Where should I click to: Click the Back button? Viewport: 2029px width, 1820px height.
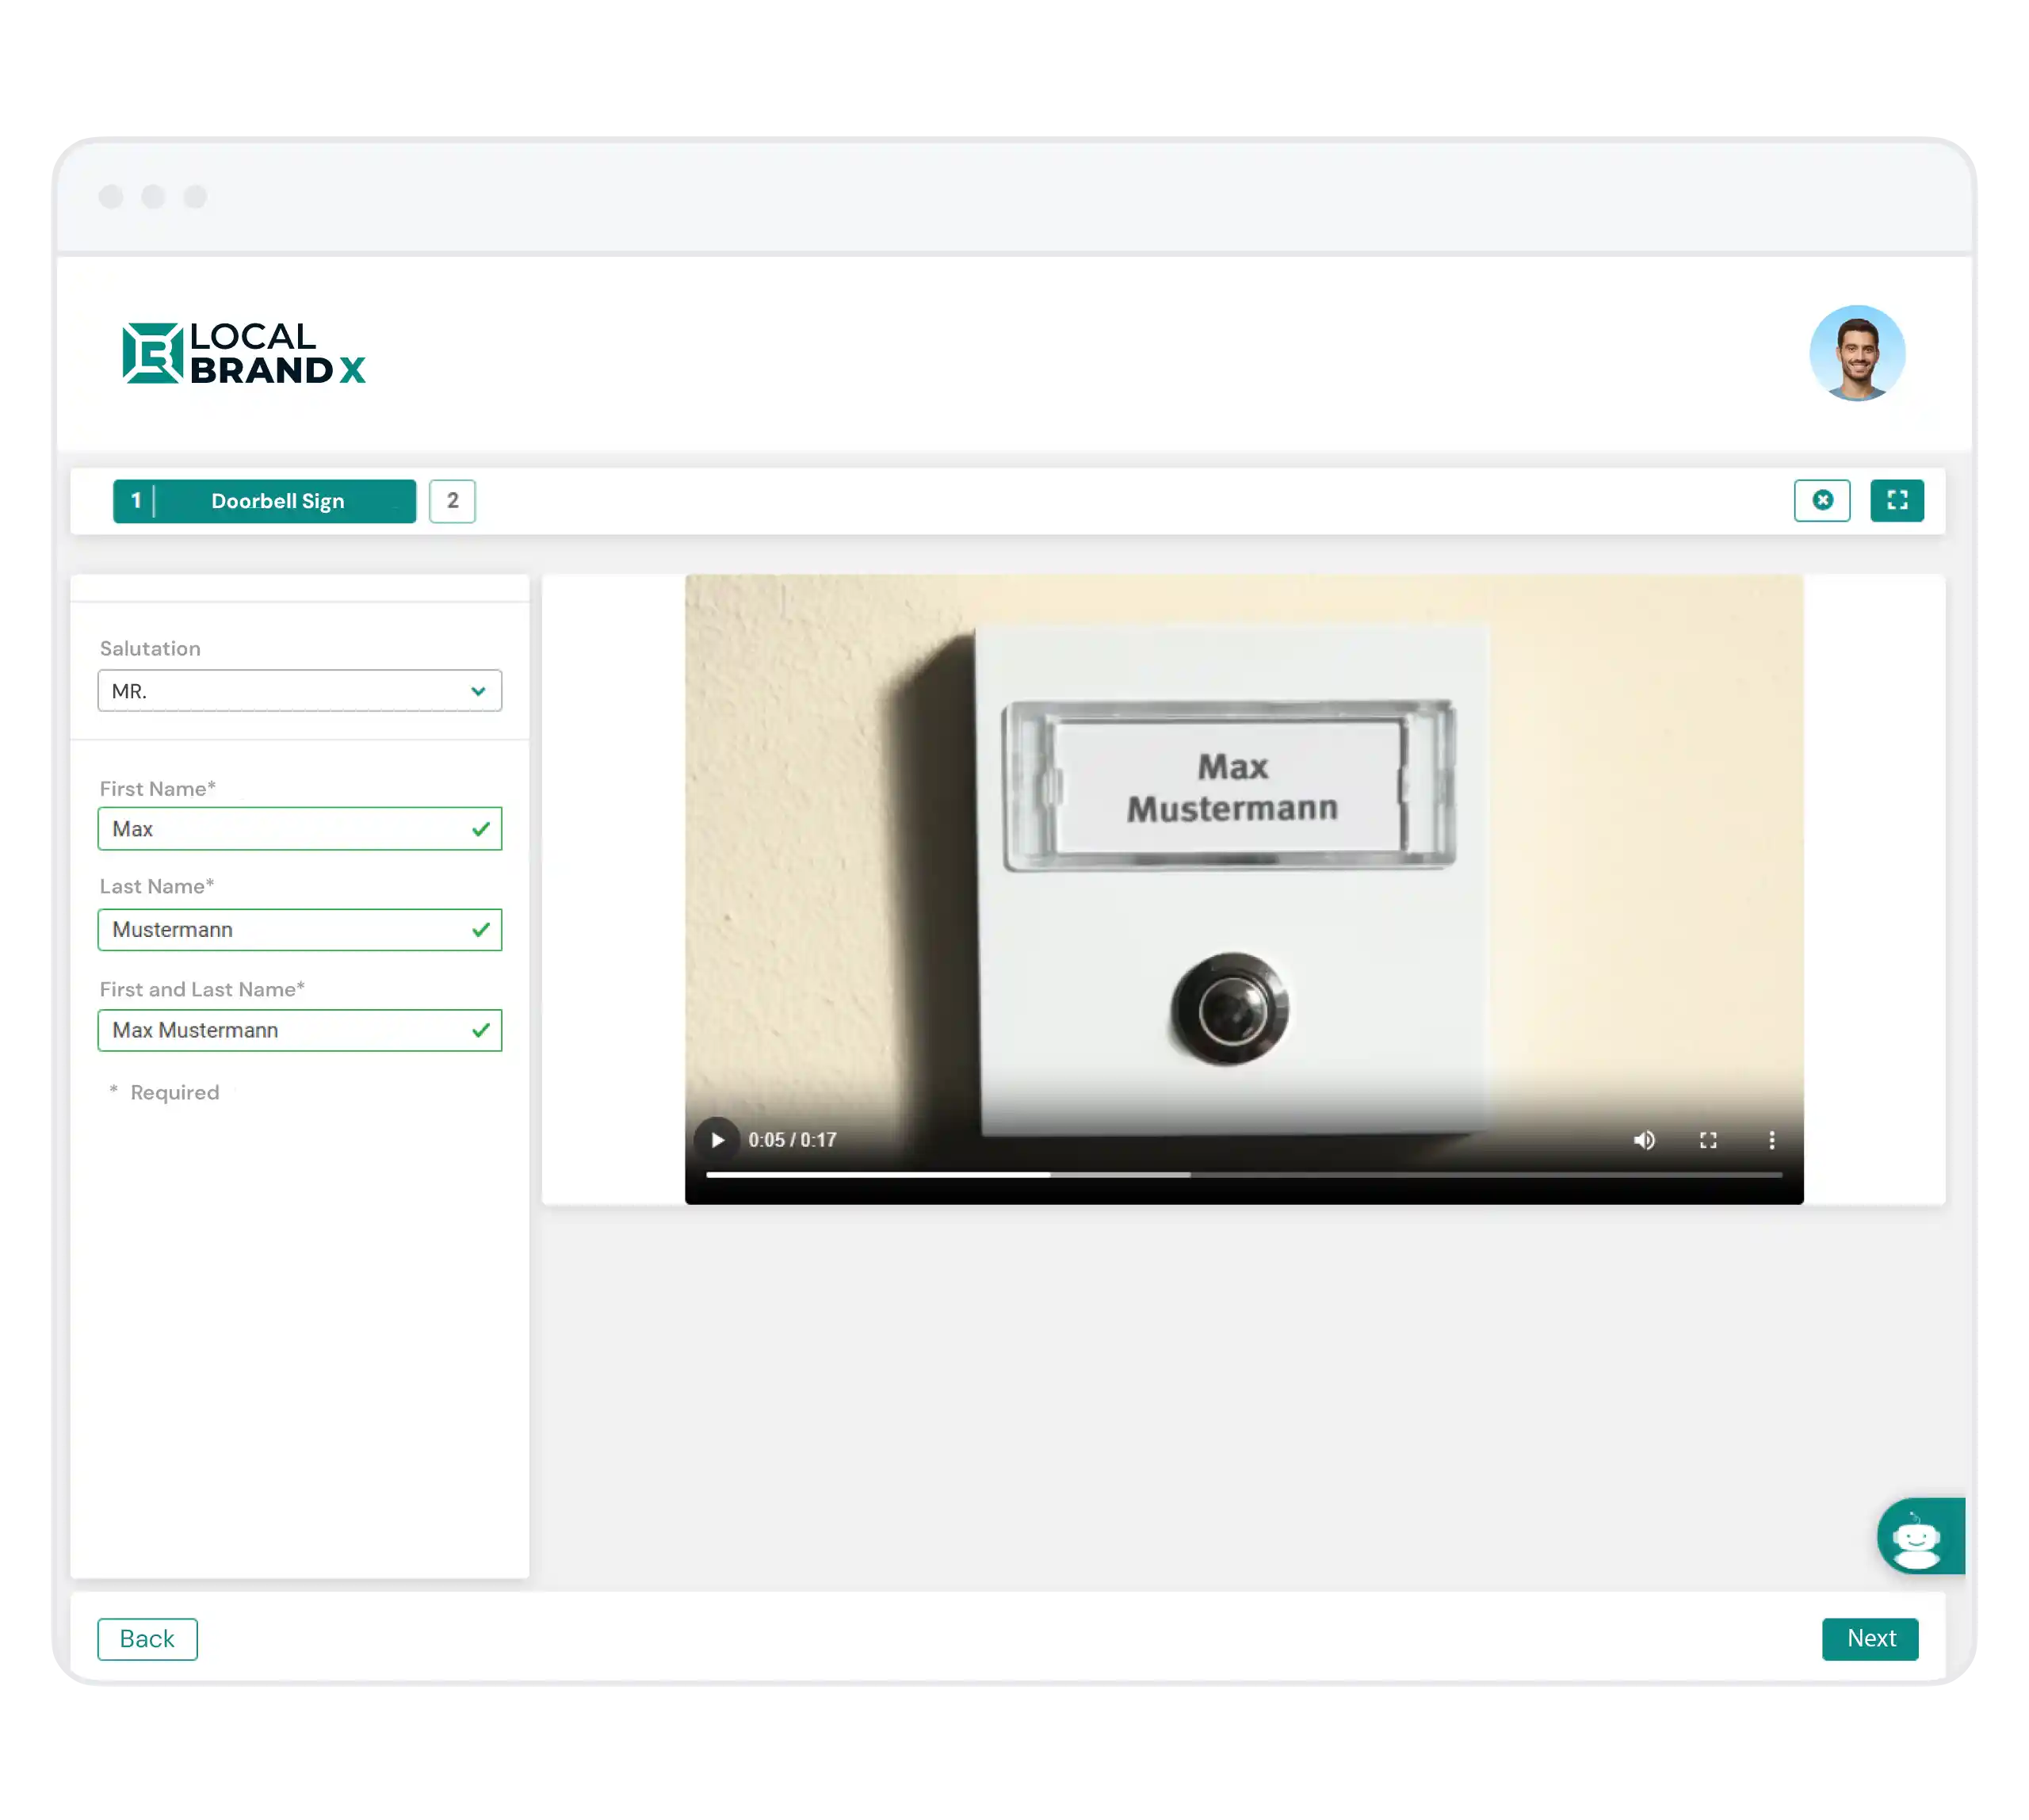[x=147, y=1638]
